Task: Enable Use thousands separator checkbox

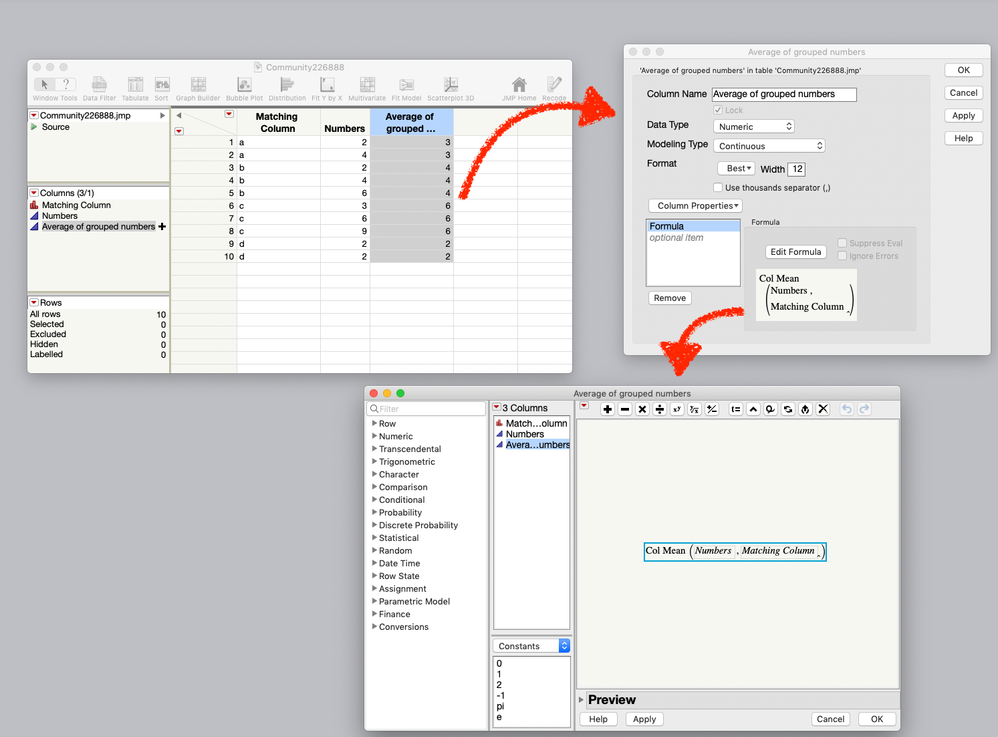Action: pos(718,188)
